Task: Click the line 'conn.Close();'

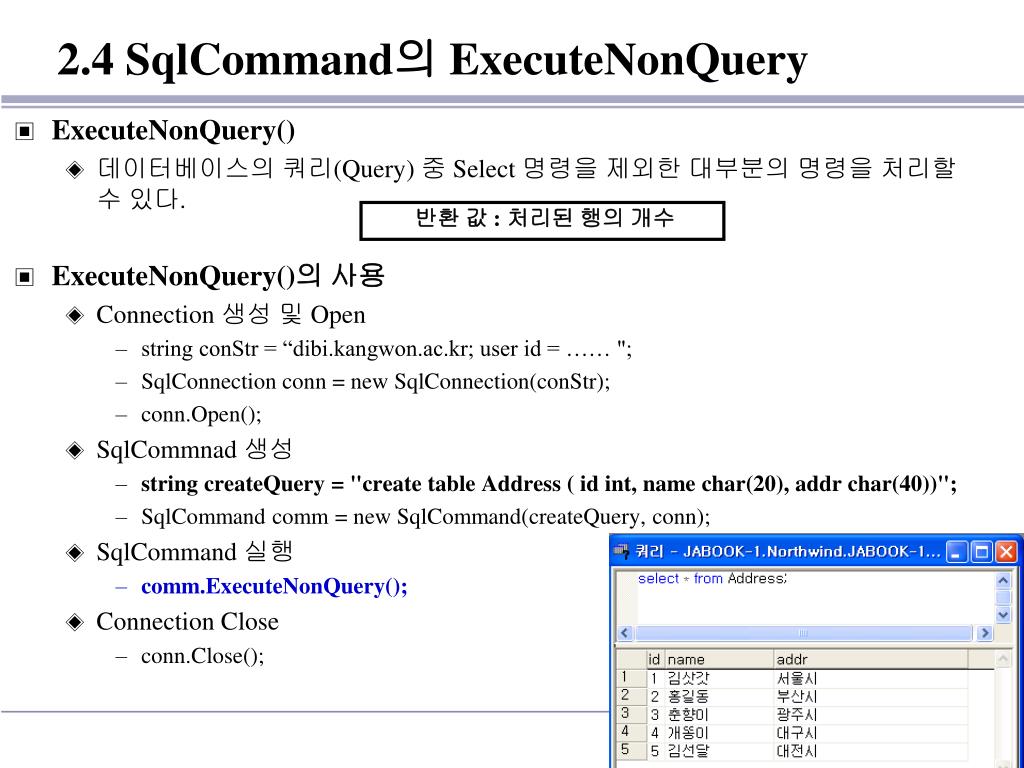Action: point(202,656)
